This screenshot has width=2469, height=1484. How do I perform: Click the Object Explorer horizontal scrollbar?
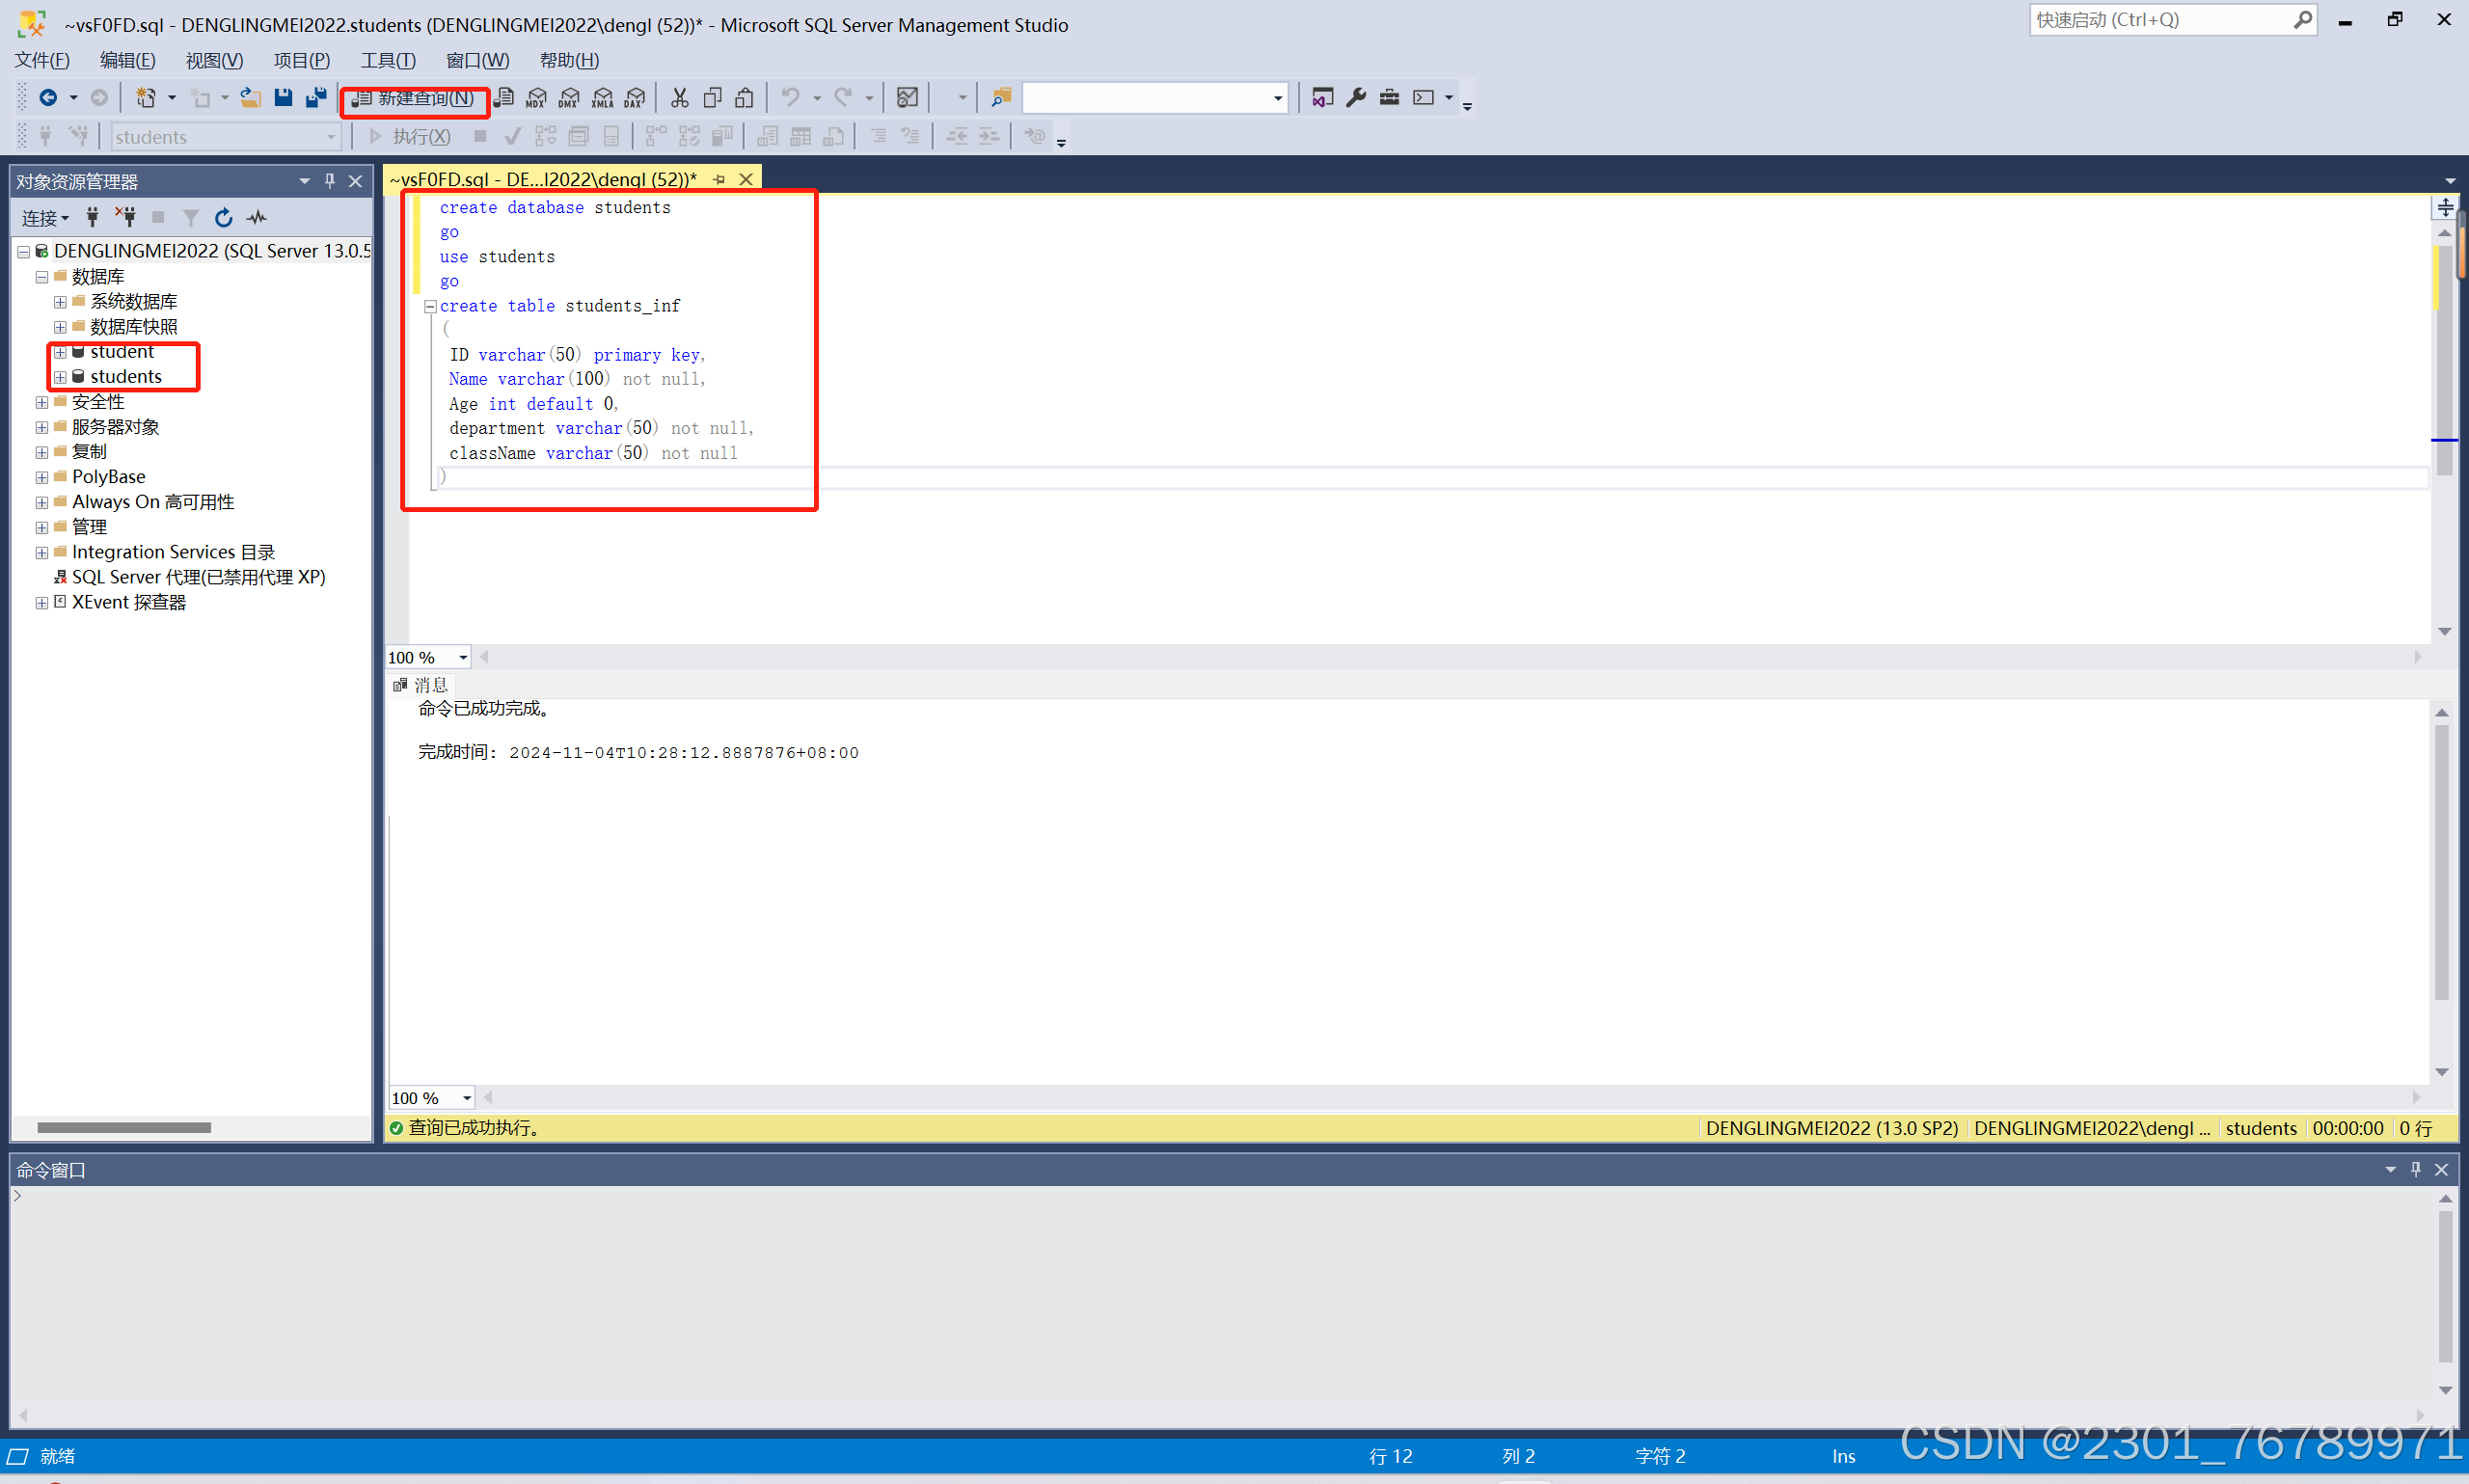point(124,1127)
